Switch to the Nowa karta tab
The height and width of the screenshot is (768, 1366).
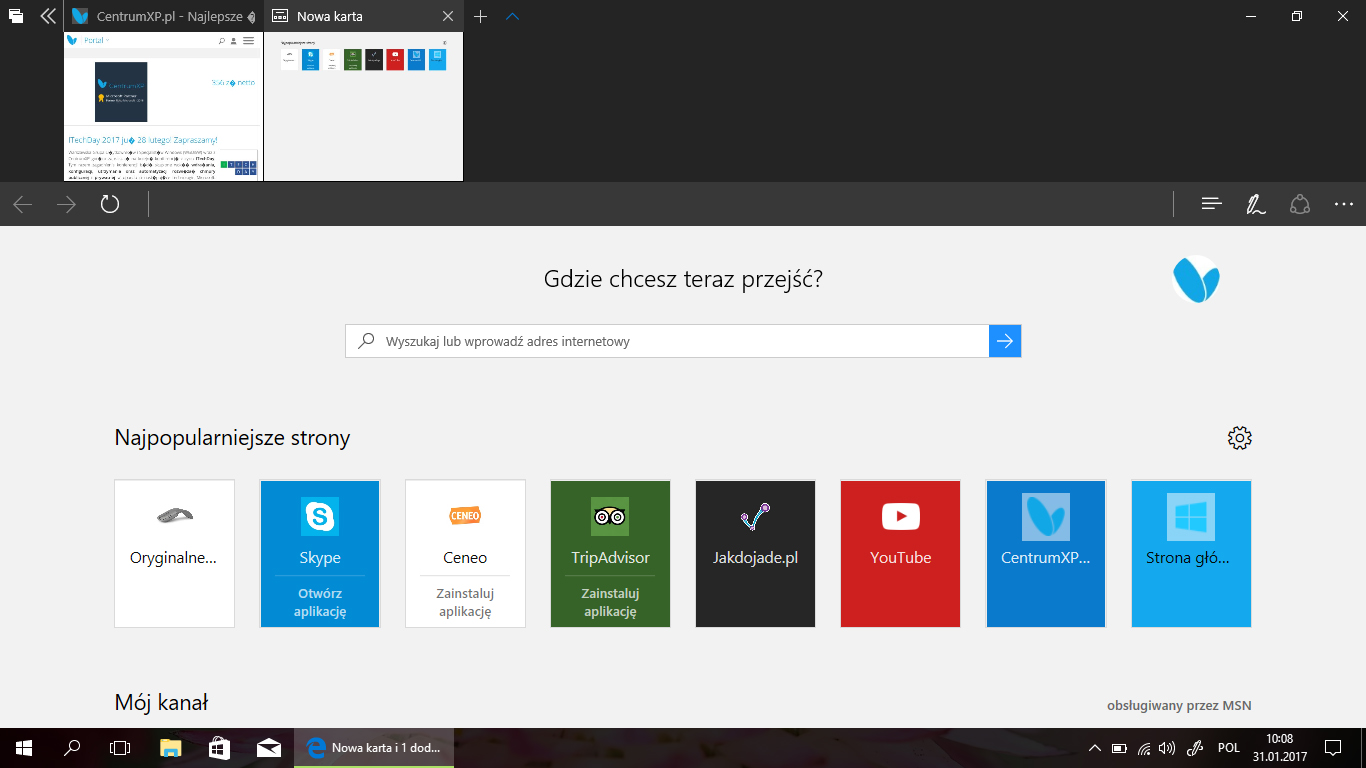coord(353,16)
